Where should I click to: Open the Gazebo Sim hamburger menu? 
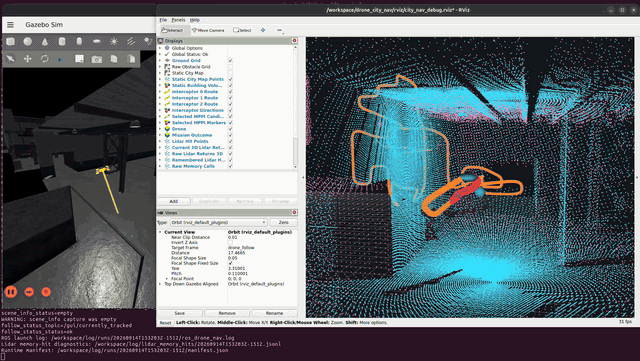click(10, 25)
